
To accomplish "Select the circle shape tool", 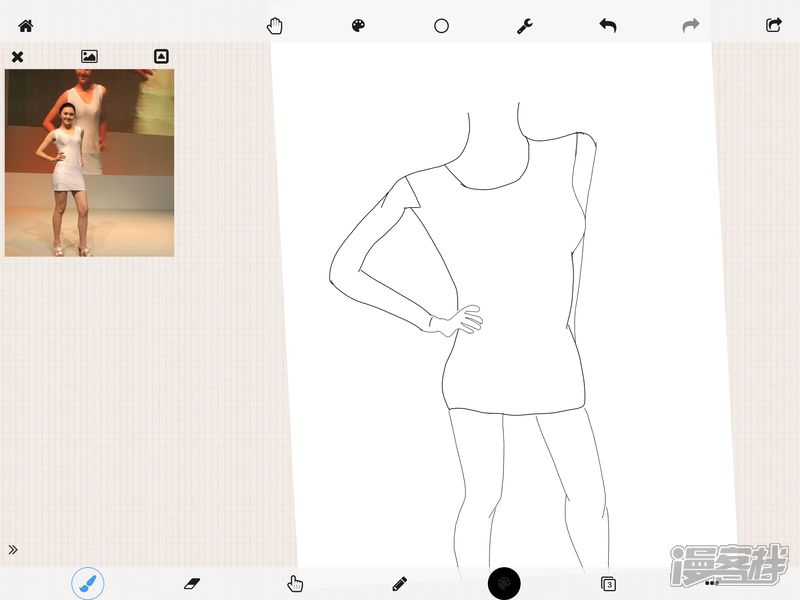I will (441, 26).
